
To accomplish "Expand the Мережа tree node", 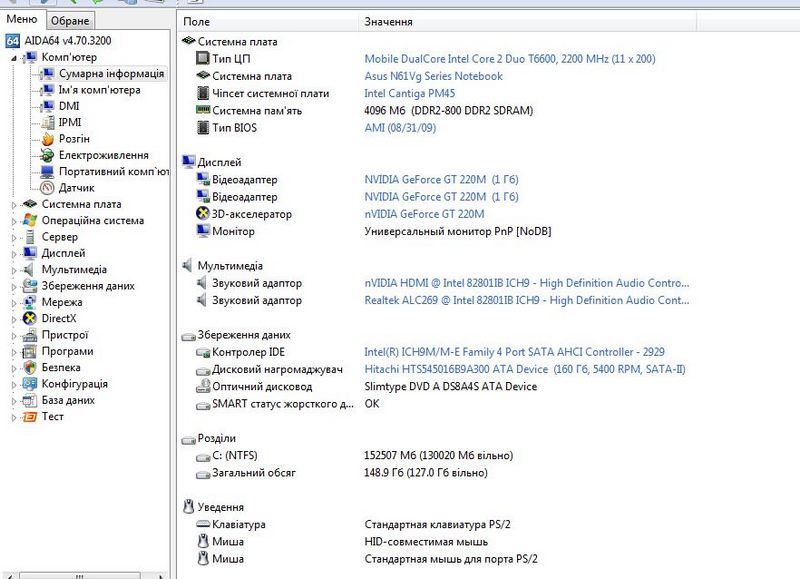I will click(x=14, y=302).
